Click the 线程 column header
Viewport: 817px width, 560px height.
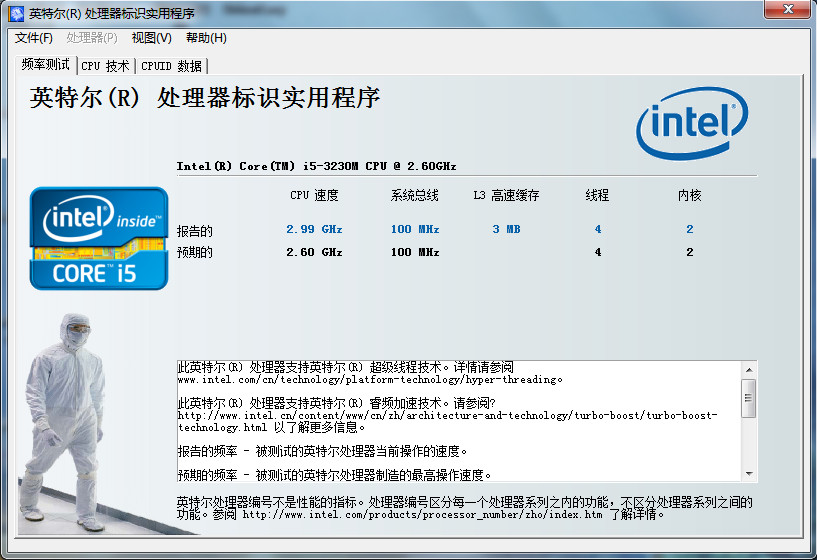pyautogui.click(x=597, y=195)
